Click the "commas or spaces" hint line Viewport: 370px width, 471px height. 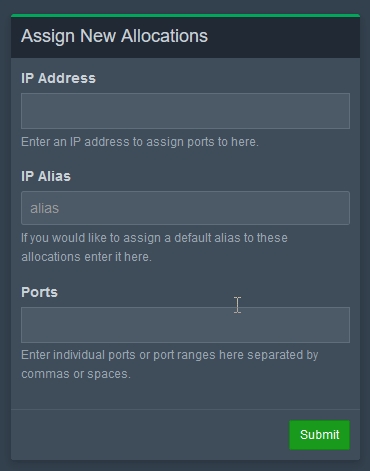point(76,374)
